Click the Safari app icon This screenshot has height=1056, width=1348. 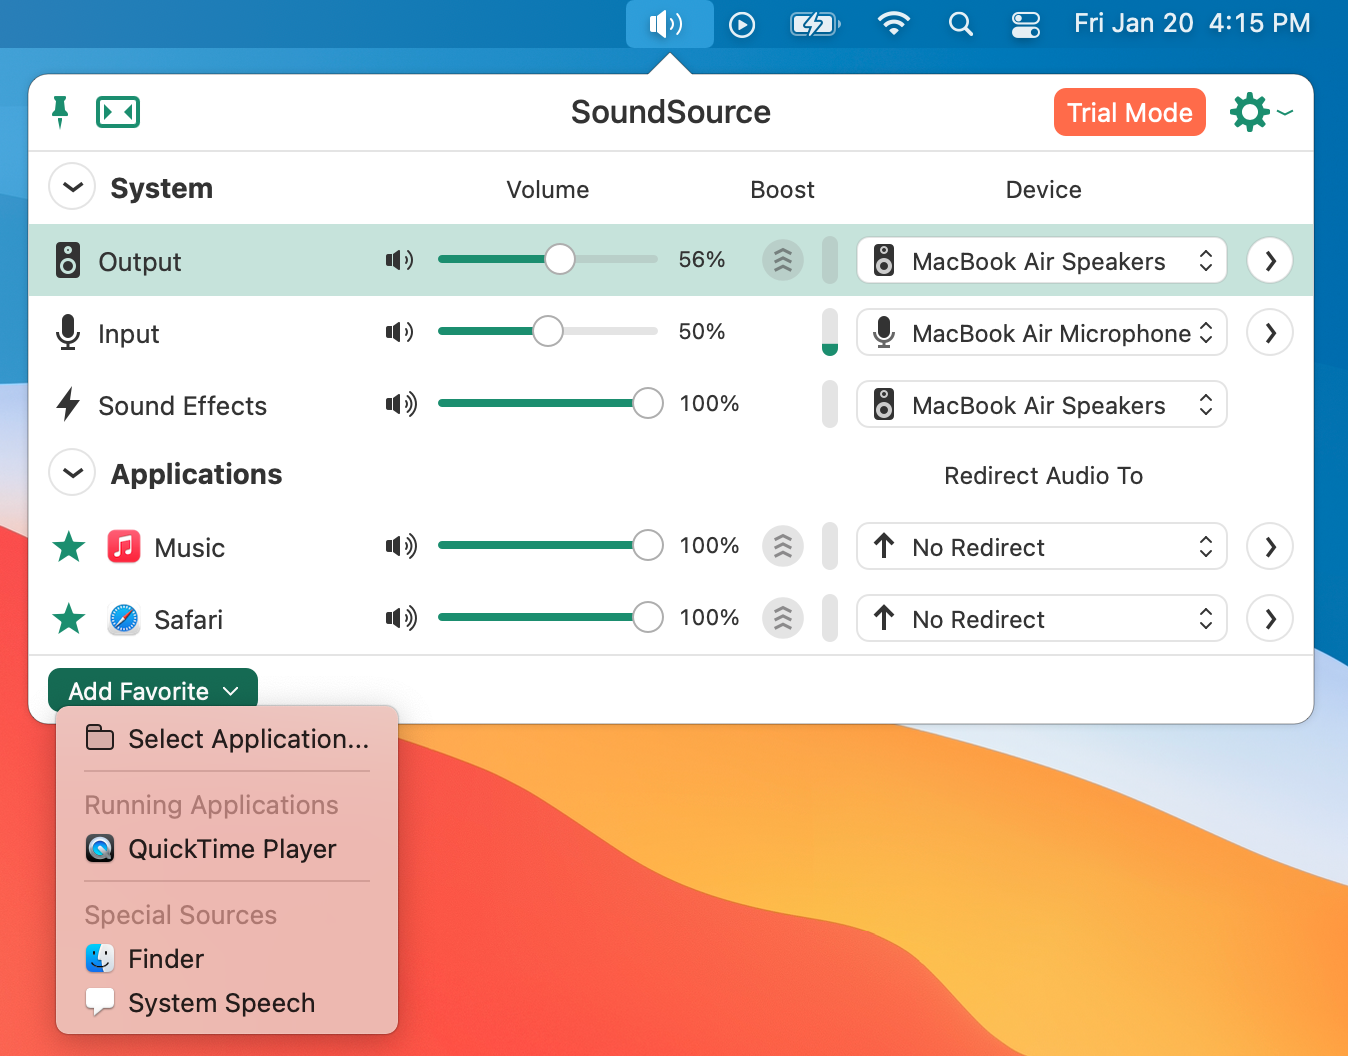pos(124,619)
